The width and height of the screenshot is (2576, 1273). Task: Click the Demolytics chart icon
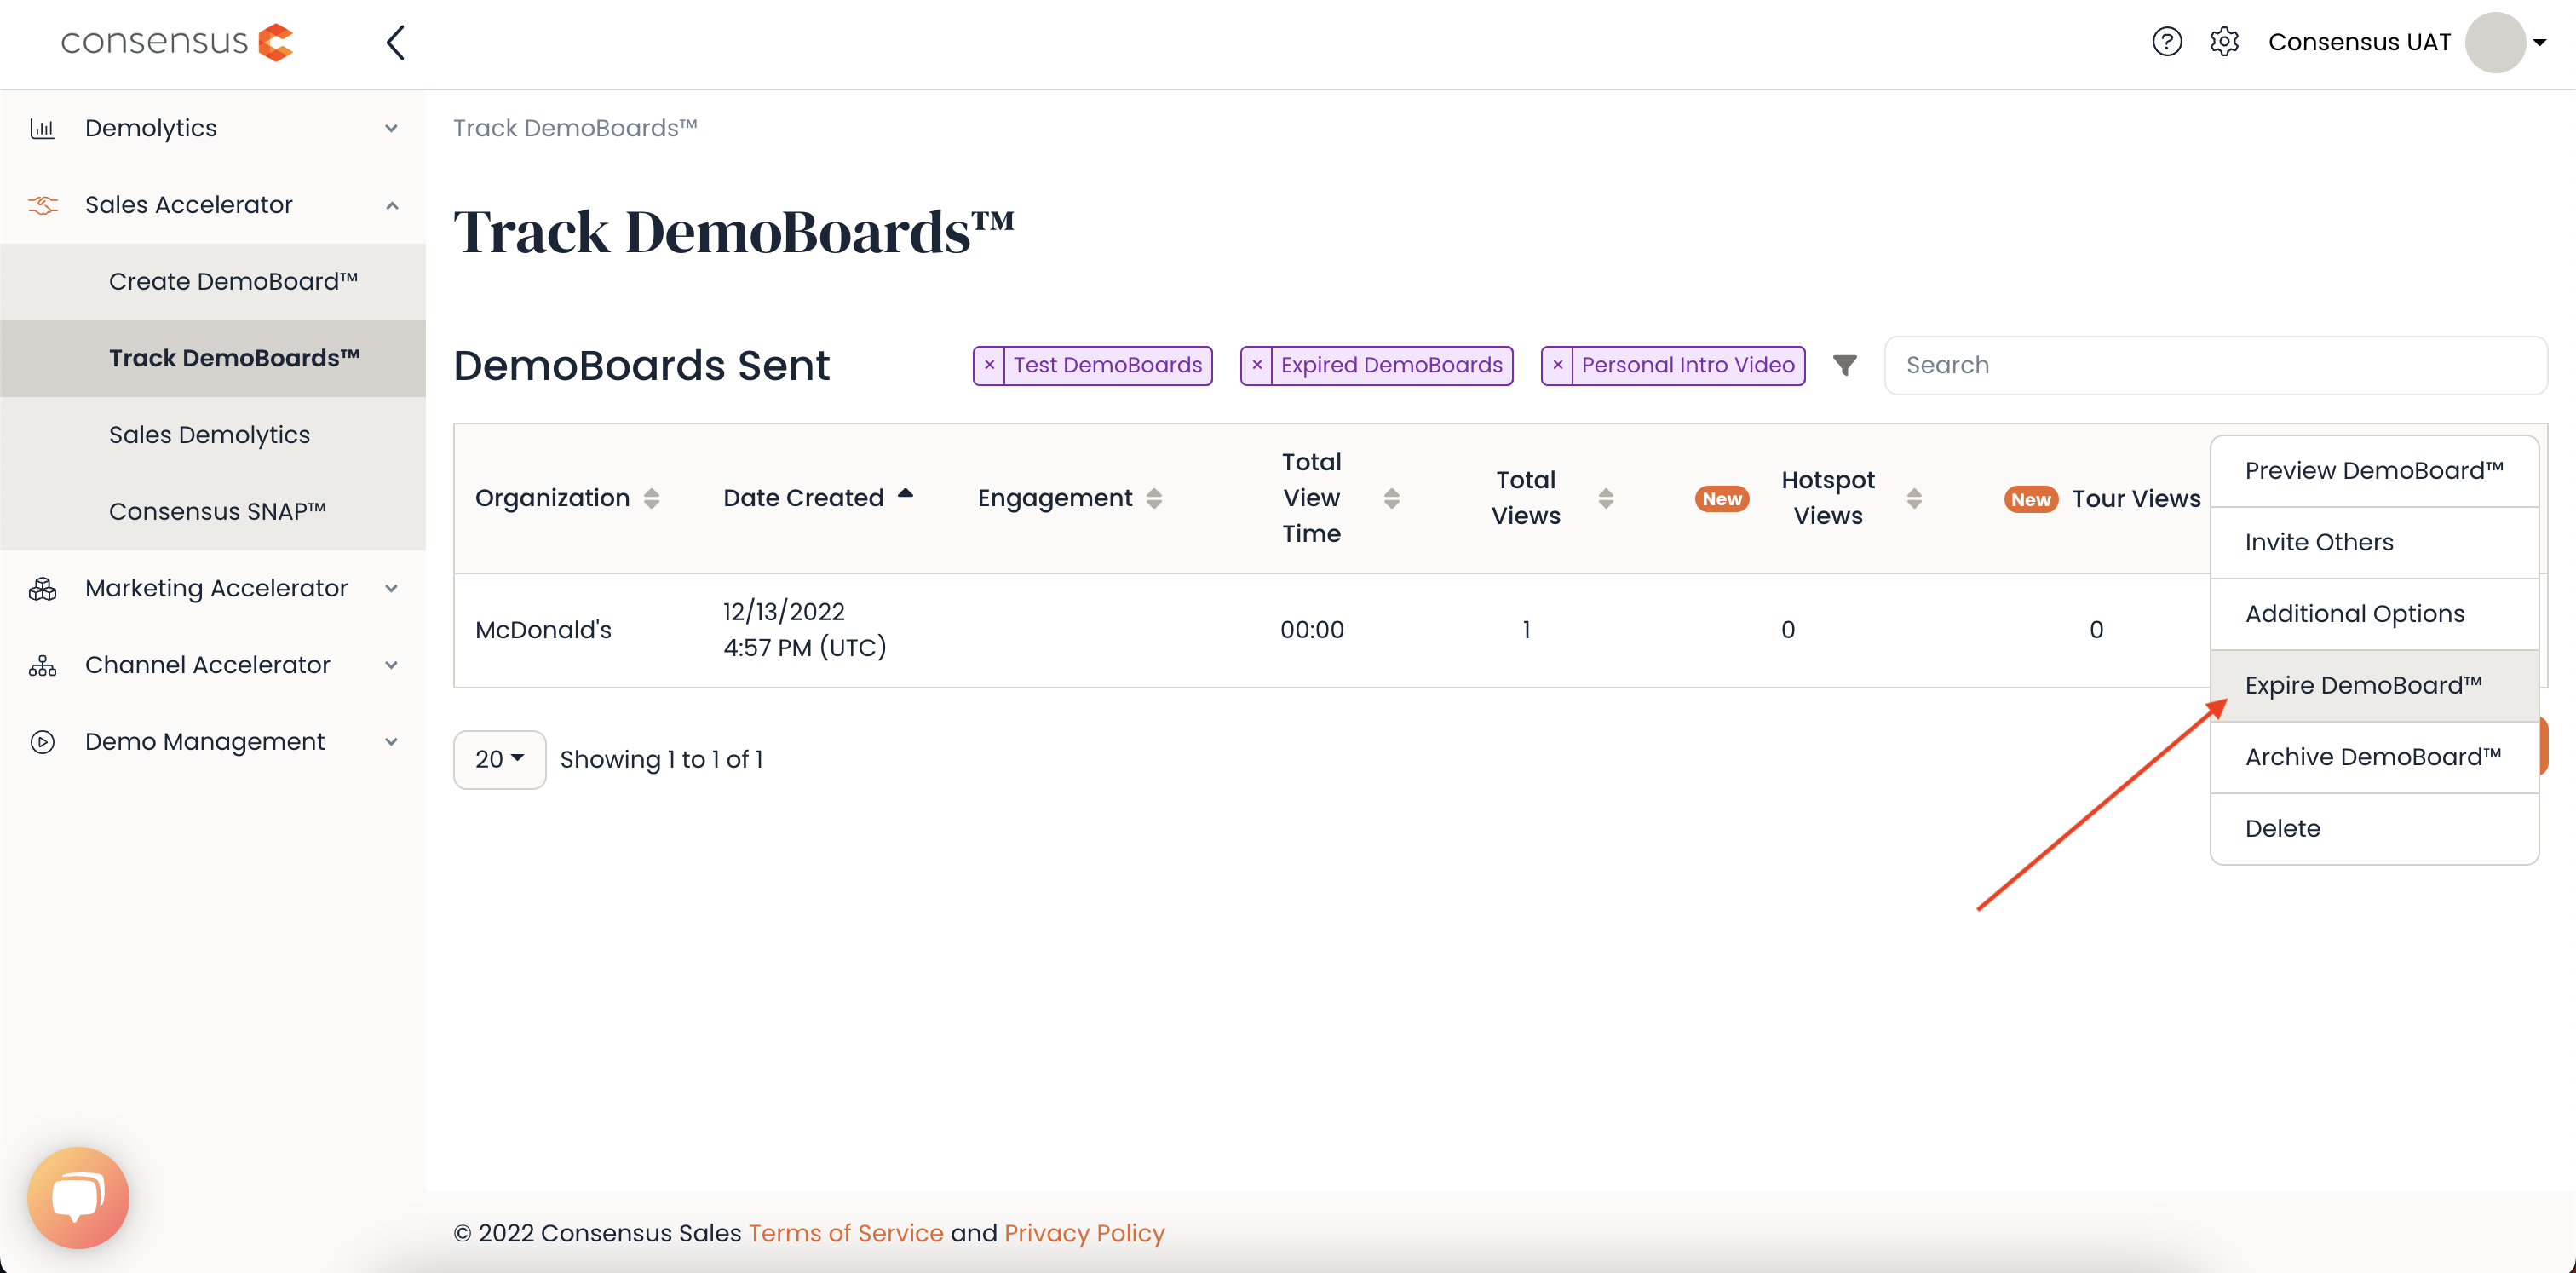pyautogui.click(x=42, y=128)
